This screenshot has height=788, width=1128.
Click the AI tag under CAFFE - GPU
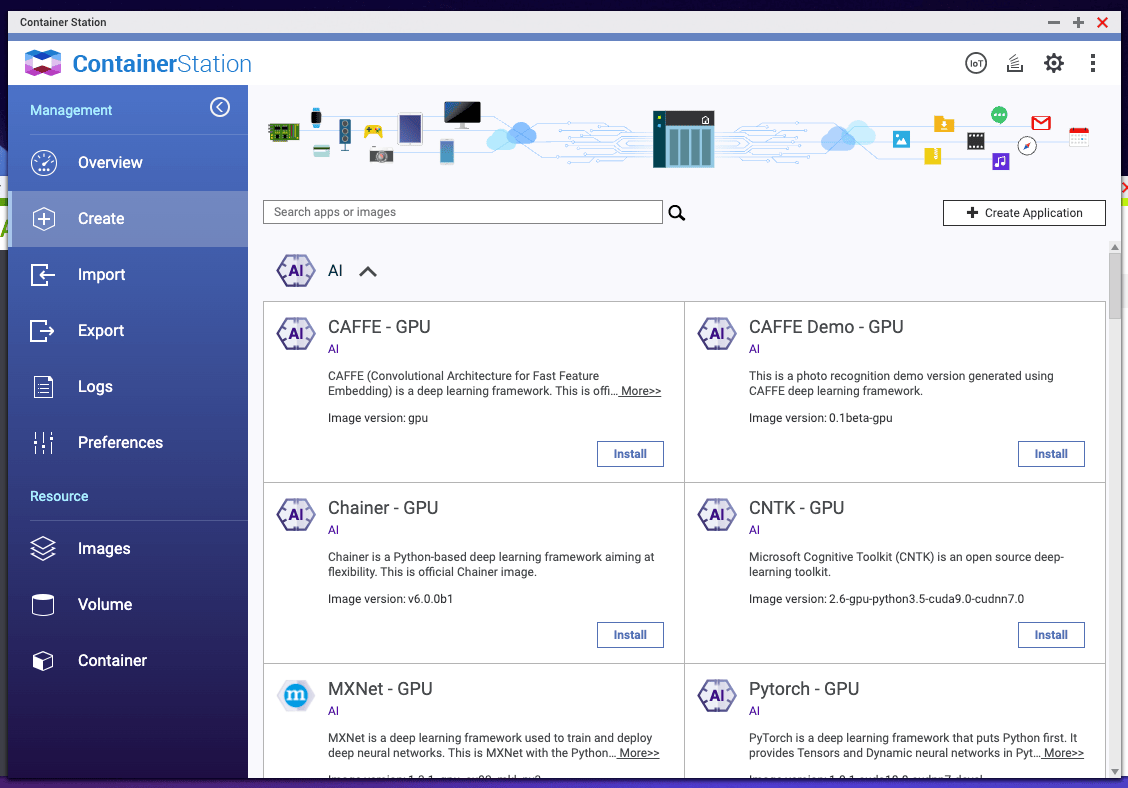pos(333,349)
